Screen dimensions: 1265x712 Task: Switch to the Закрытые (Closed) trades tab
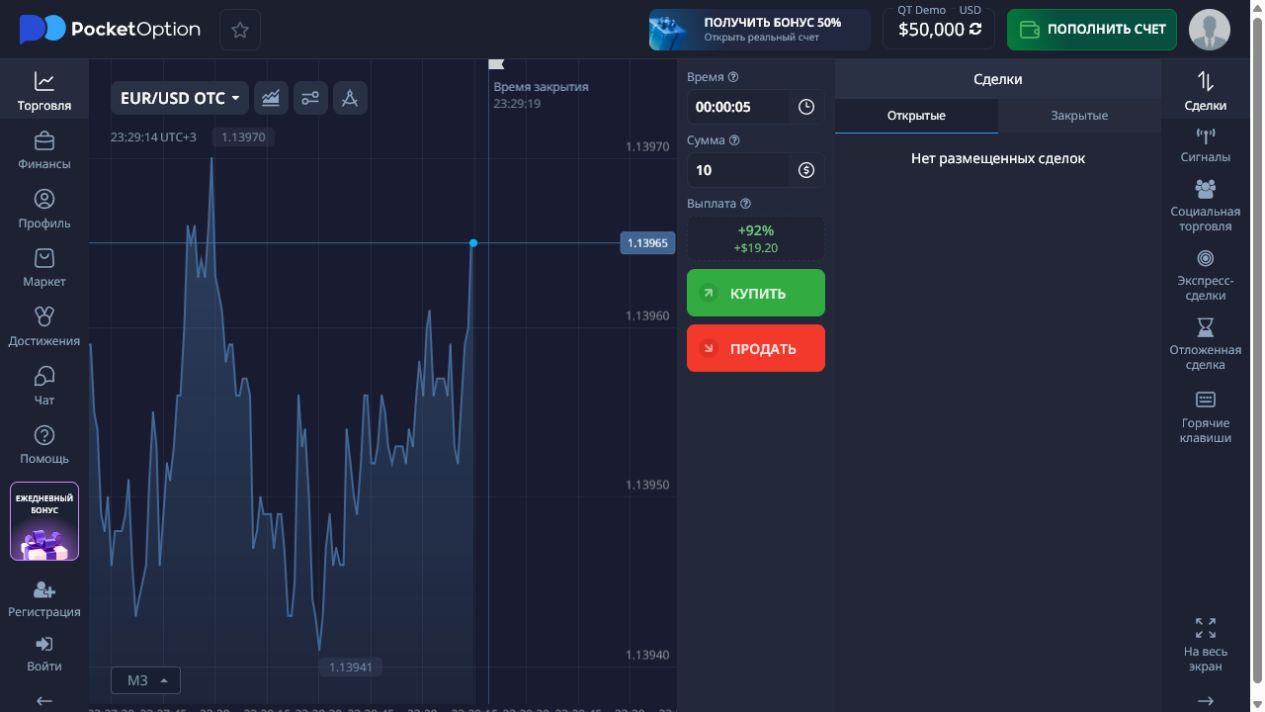pyautogui.click(x=1079, y=116)
